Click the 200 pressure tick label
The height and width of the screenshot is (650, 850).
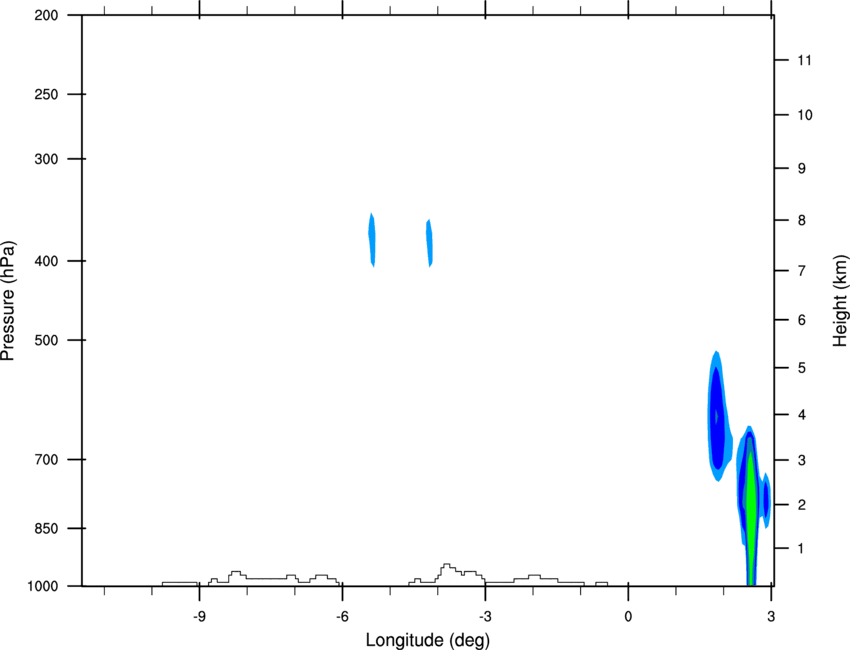click(x=46, y=15)
